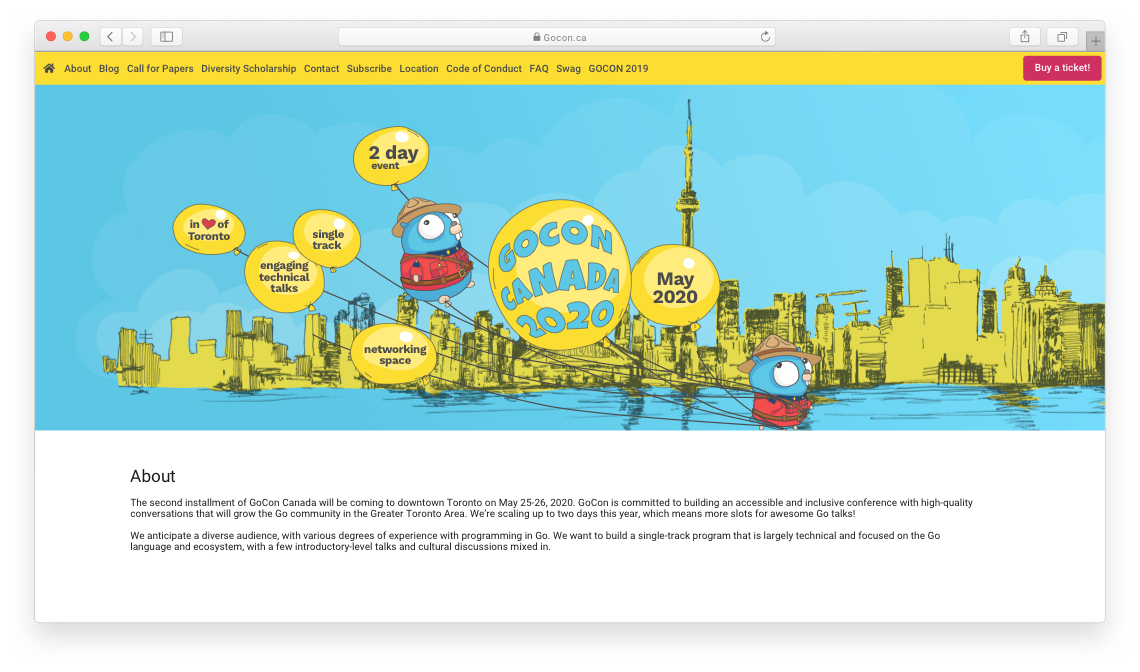Open the Call for Papers page

point(160,68)
